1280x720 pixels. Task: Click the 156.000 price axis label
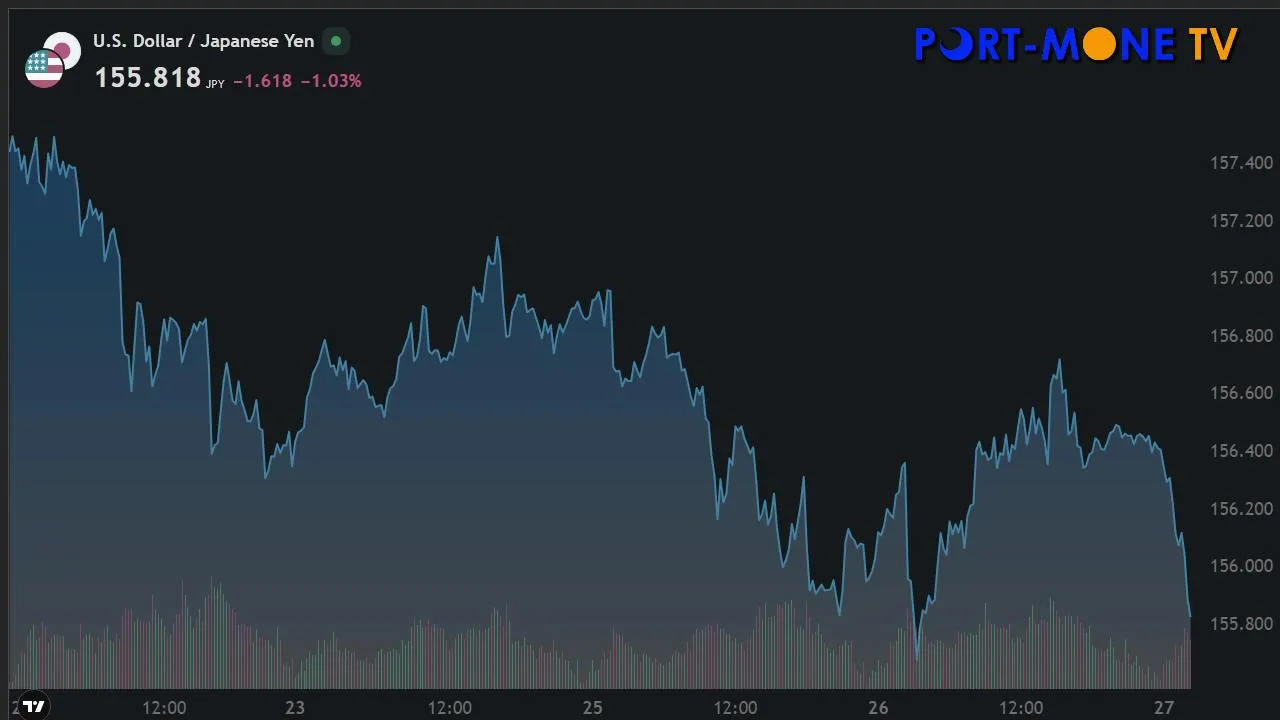tap(1241, 565)
